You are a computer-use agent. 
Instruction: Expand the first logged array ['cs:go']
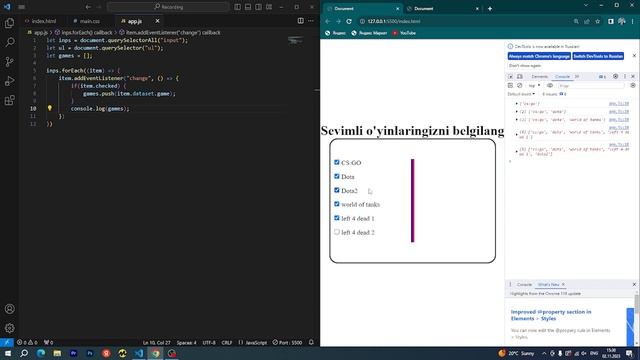point(517,104)
